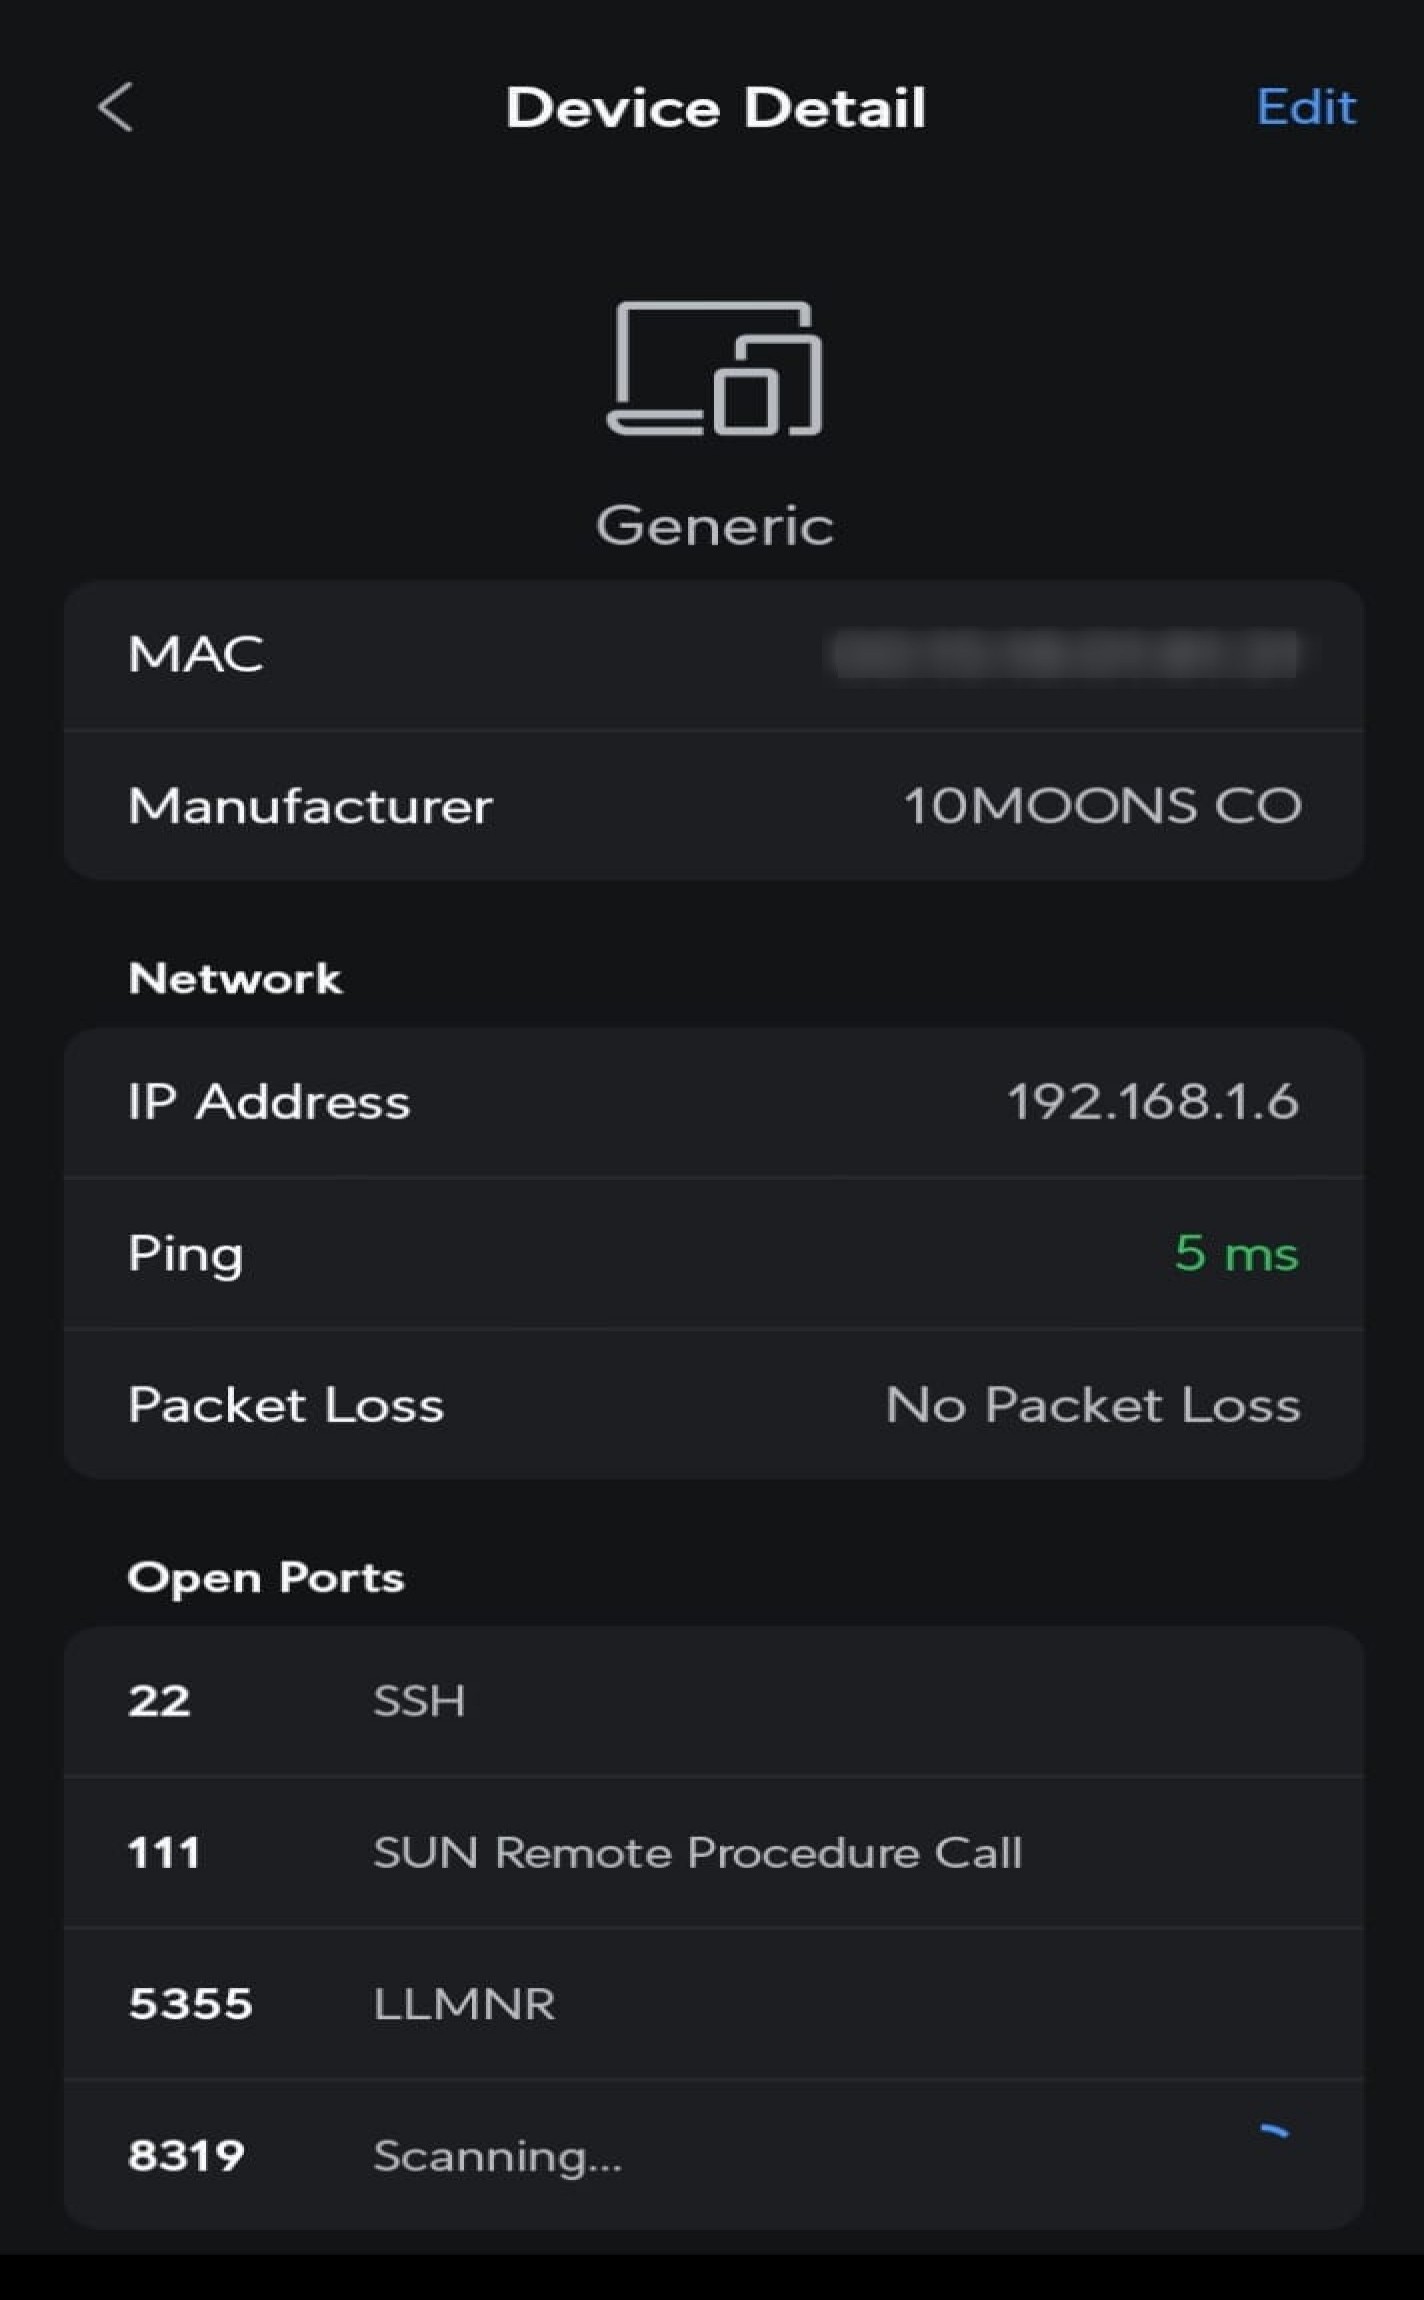Image resolution: width=1424 pixels, height=2300 pixels.
Task: Tap the Open Ports section header
Action: 265,1577
